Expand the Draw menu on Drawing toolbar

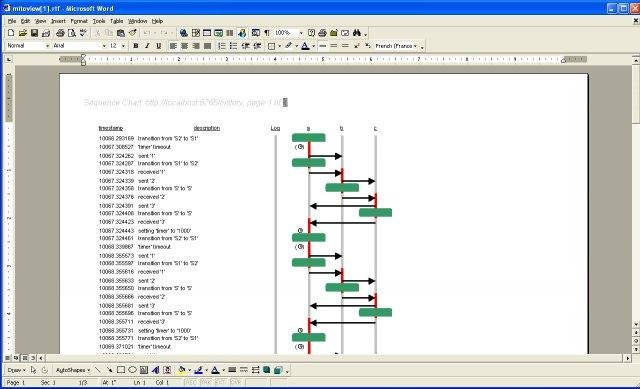pos(16,370)
